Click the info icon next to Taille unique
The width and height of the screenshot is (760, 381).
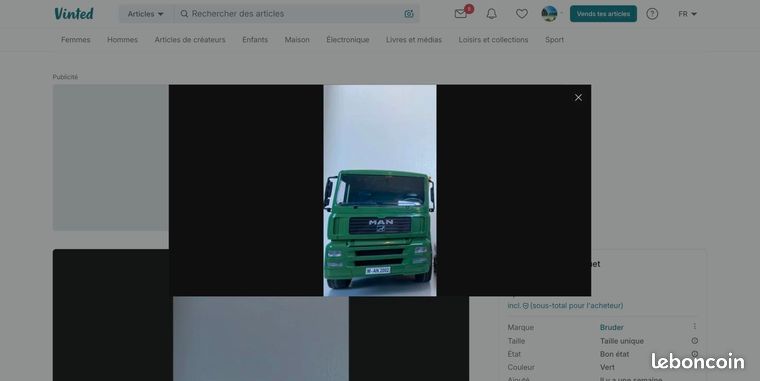pos(695,341)
